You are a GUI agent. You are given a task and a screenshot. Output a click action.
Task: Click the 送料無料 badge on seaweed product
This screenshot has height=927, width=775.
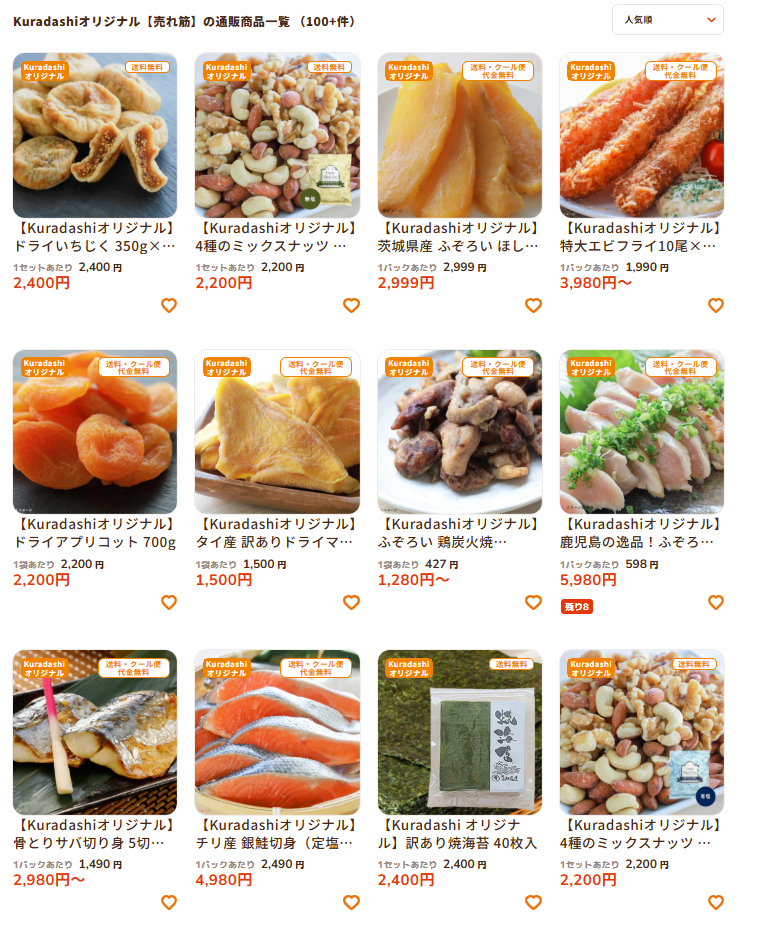[x=511, y=664]
